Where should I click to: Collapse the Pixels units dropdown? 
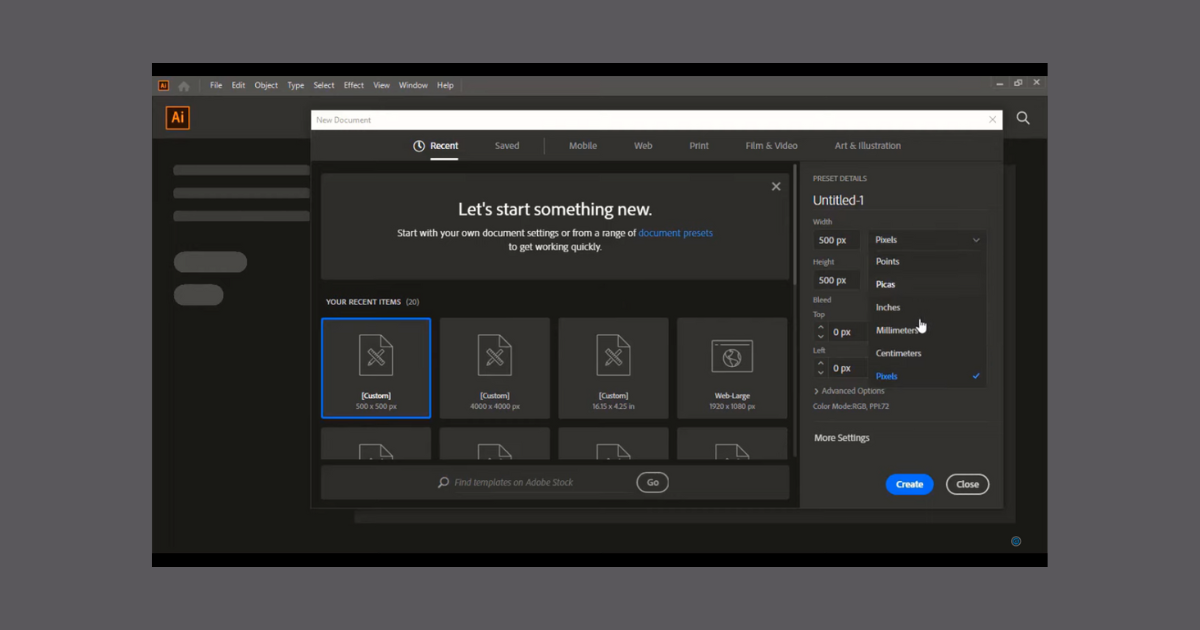[927, 240]
